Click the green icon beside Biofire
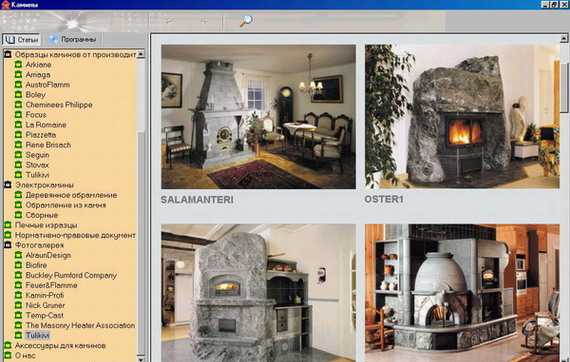 (18, 265)
